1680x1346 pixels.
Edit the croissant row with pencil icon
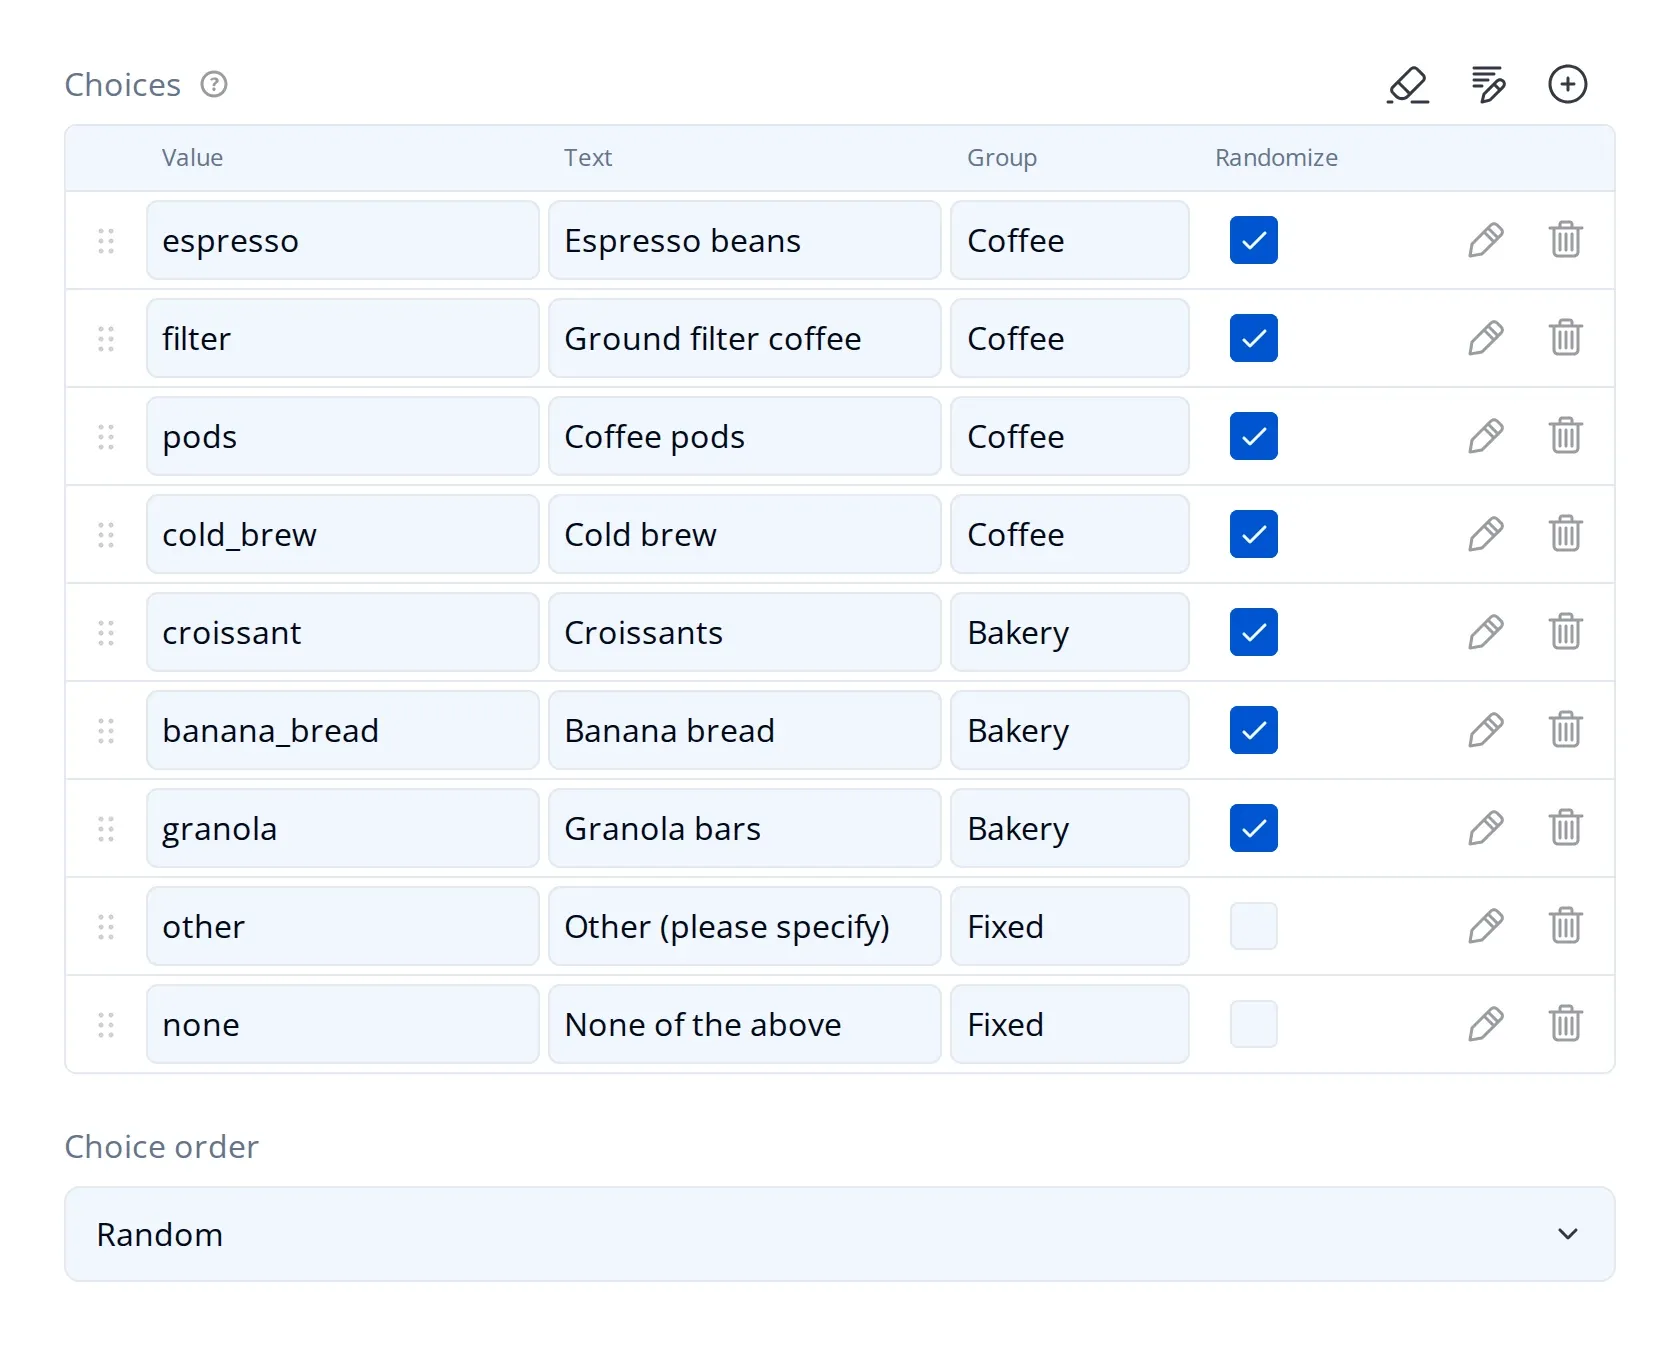1486,632
